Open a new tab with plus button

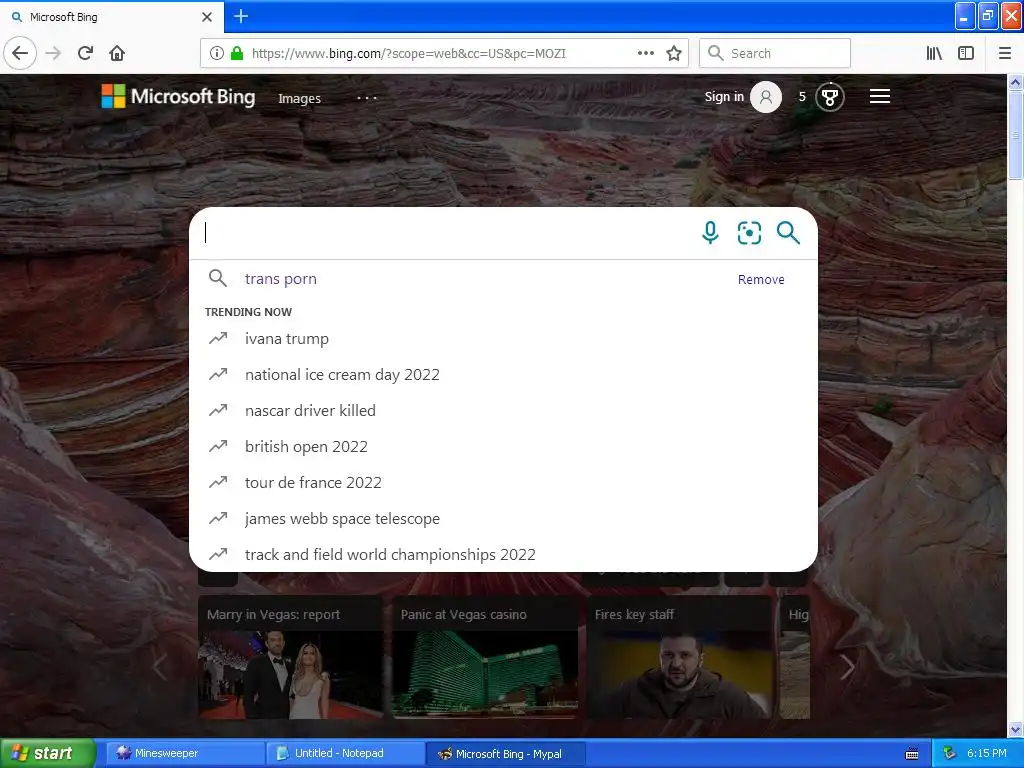pyautogui.click(x=241, y=16)
